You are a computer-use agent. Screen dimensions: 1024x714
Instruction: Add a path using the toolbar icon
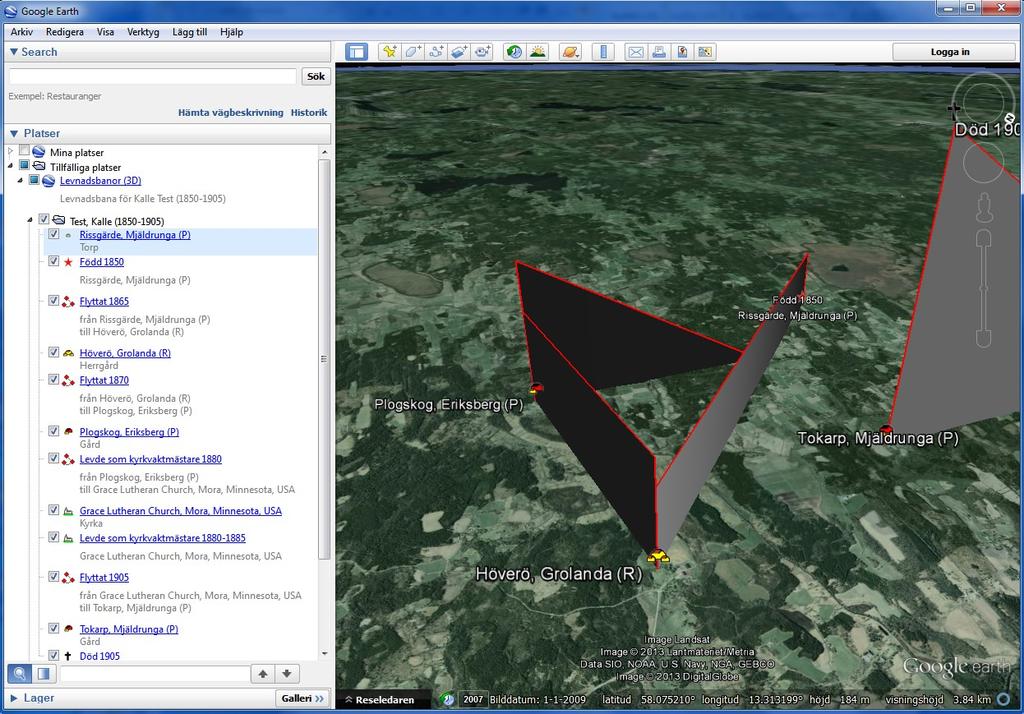coord(436,52)
